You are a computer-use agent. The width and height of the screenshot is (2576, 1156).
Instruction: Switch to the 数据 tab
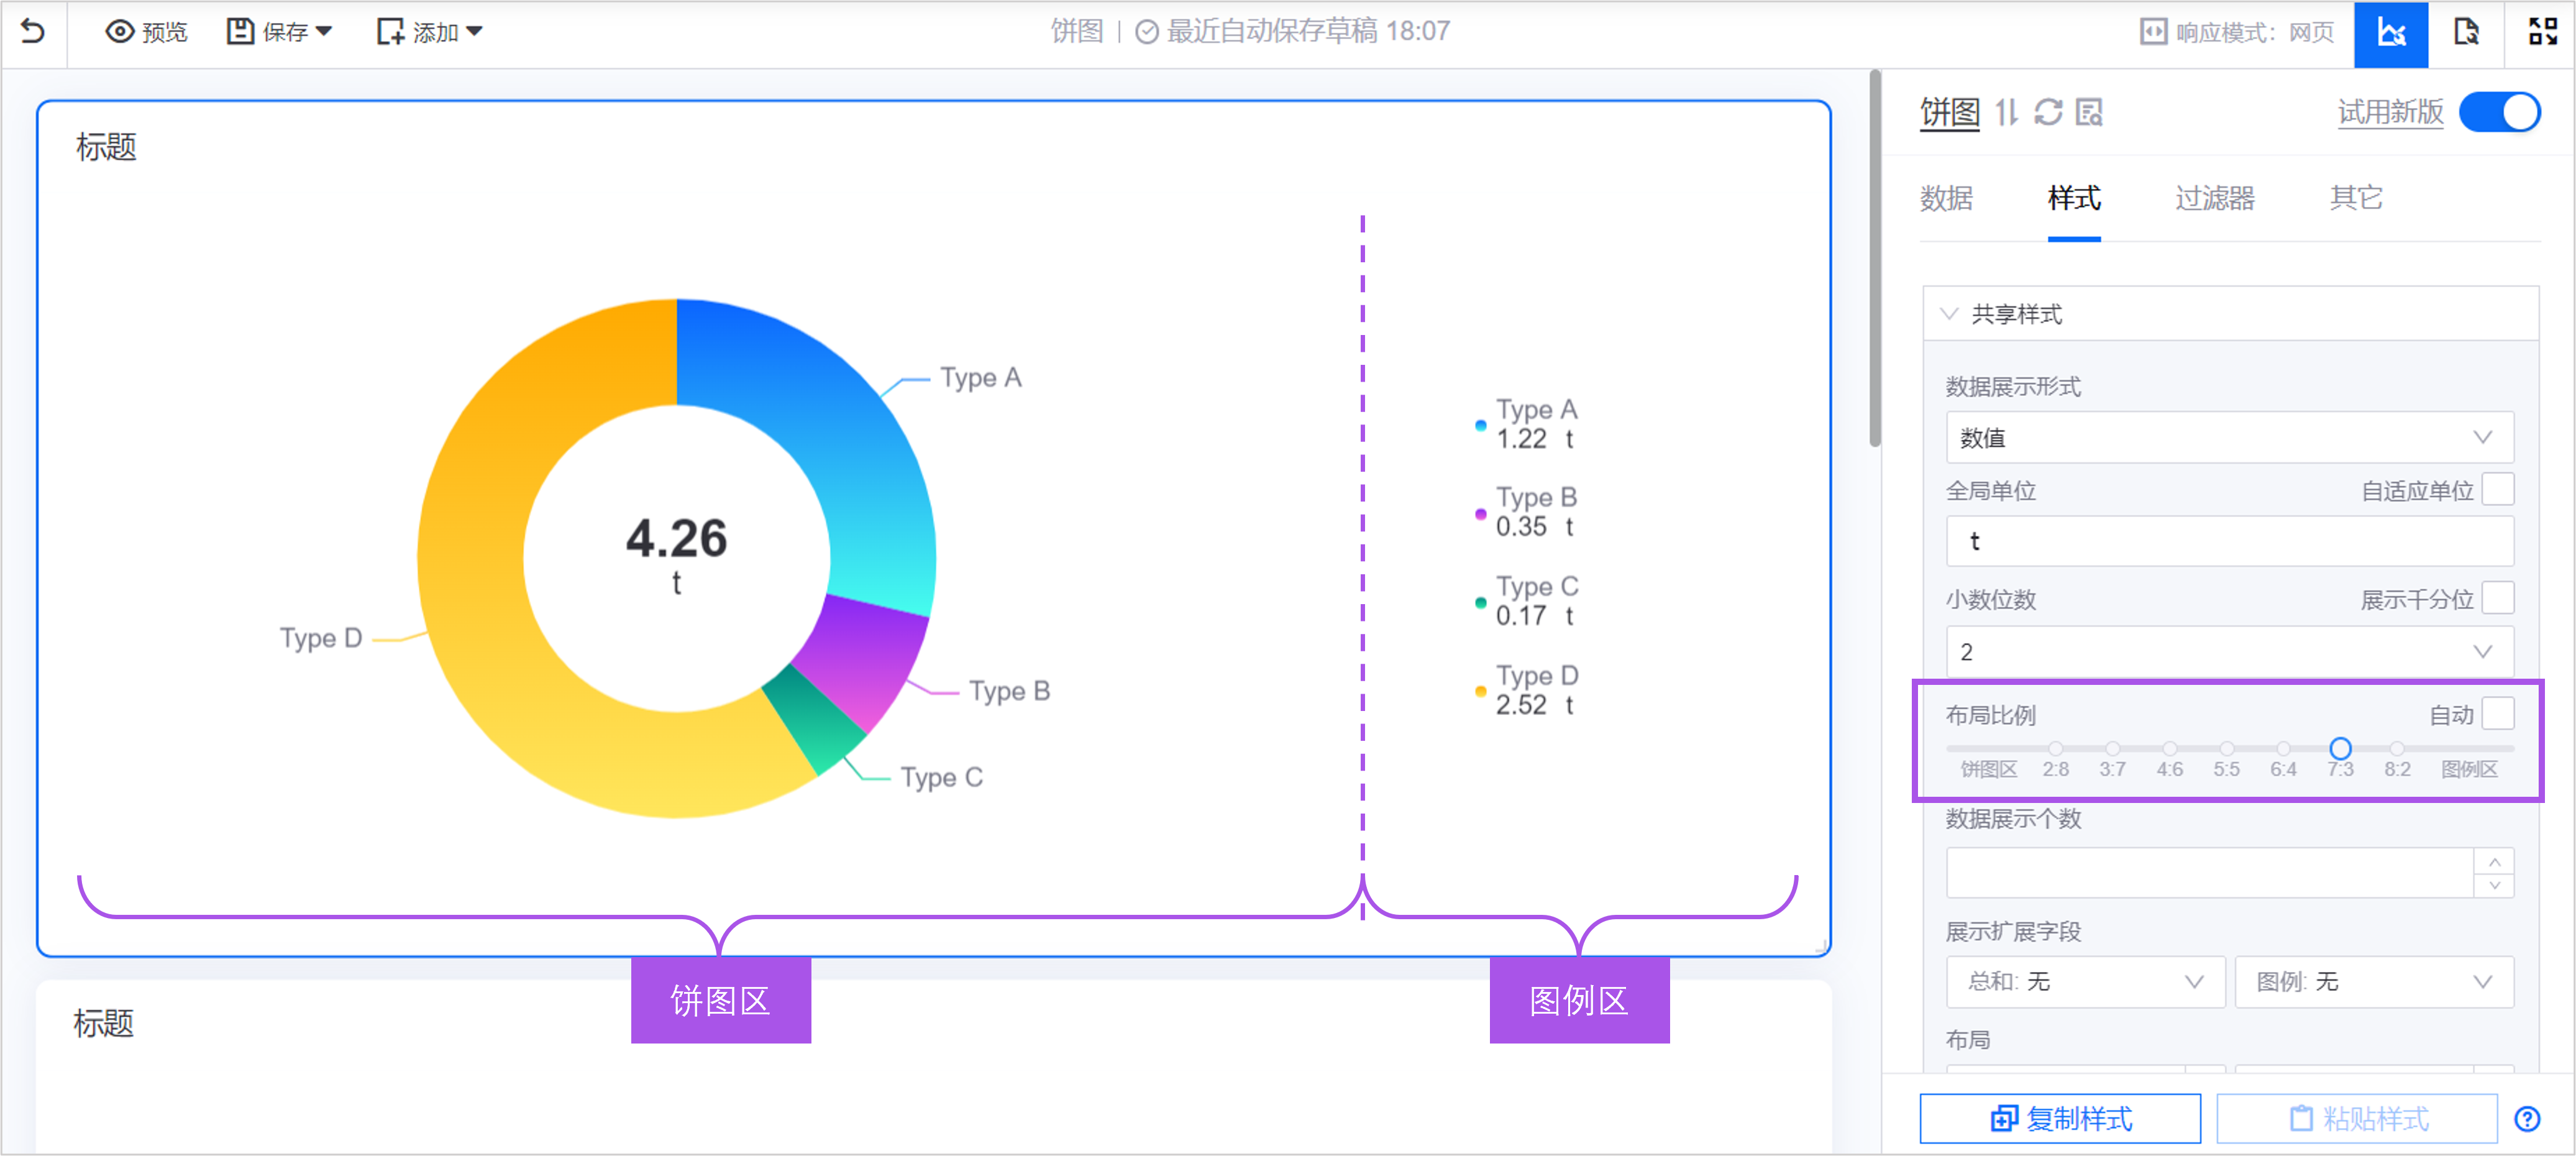[x=1945, y=198]
